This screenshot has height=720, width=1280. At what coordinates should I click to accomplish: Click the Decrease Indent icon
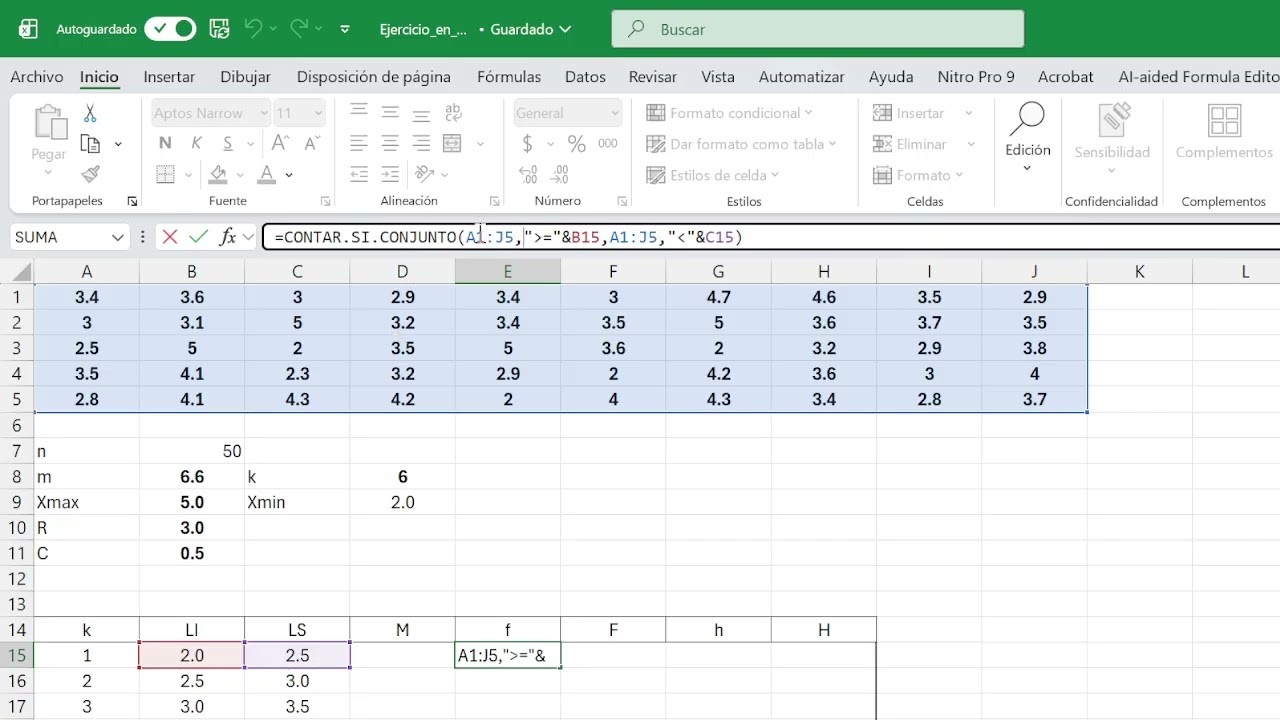pyautogui.click(x=359, y=175)
